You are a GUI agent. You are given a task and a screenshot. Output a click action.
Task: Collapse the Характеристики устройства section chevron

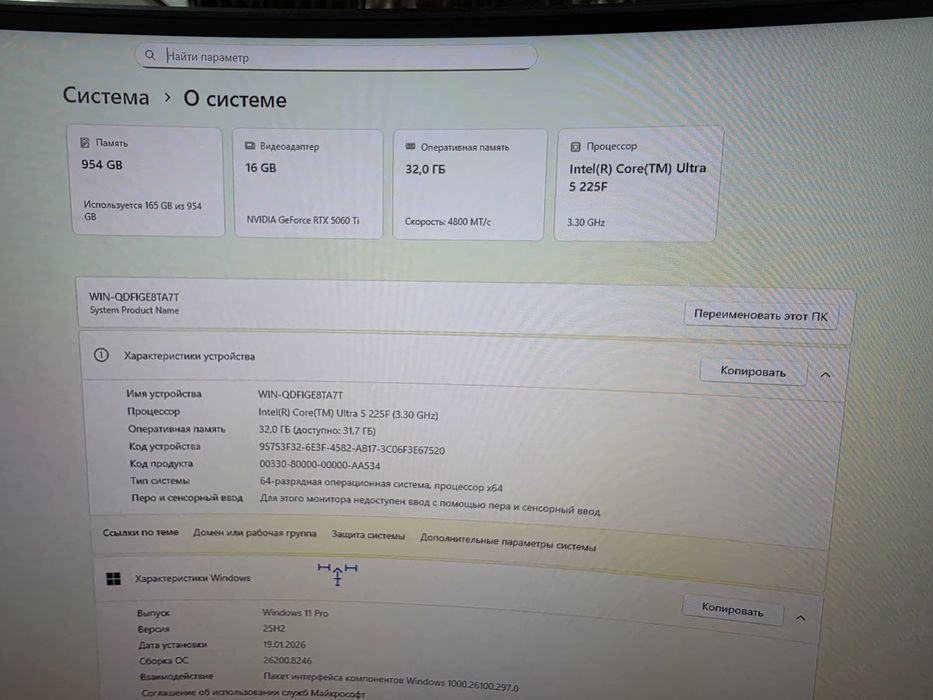(x=825, y=375)
